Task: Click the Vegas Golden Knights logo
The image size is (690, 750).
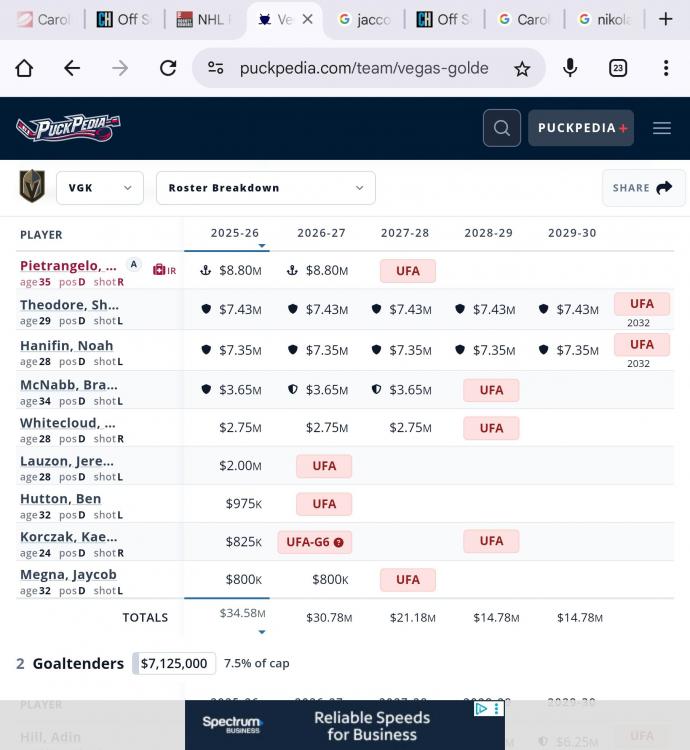Action: pyautogui.click(x=32, y=187)
